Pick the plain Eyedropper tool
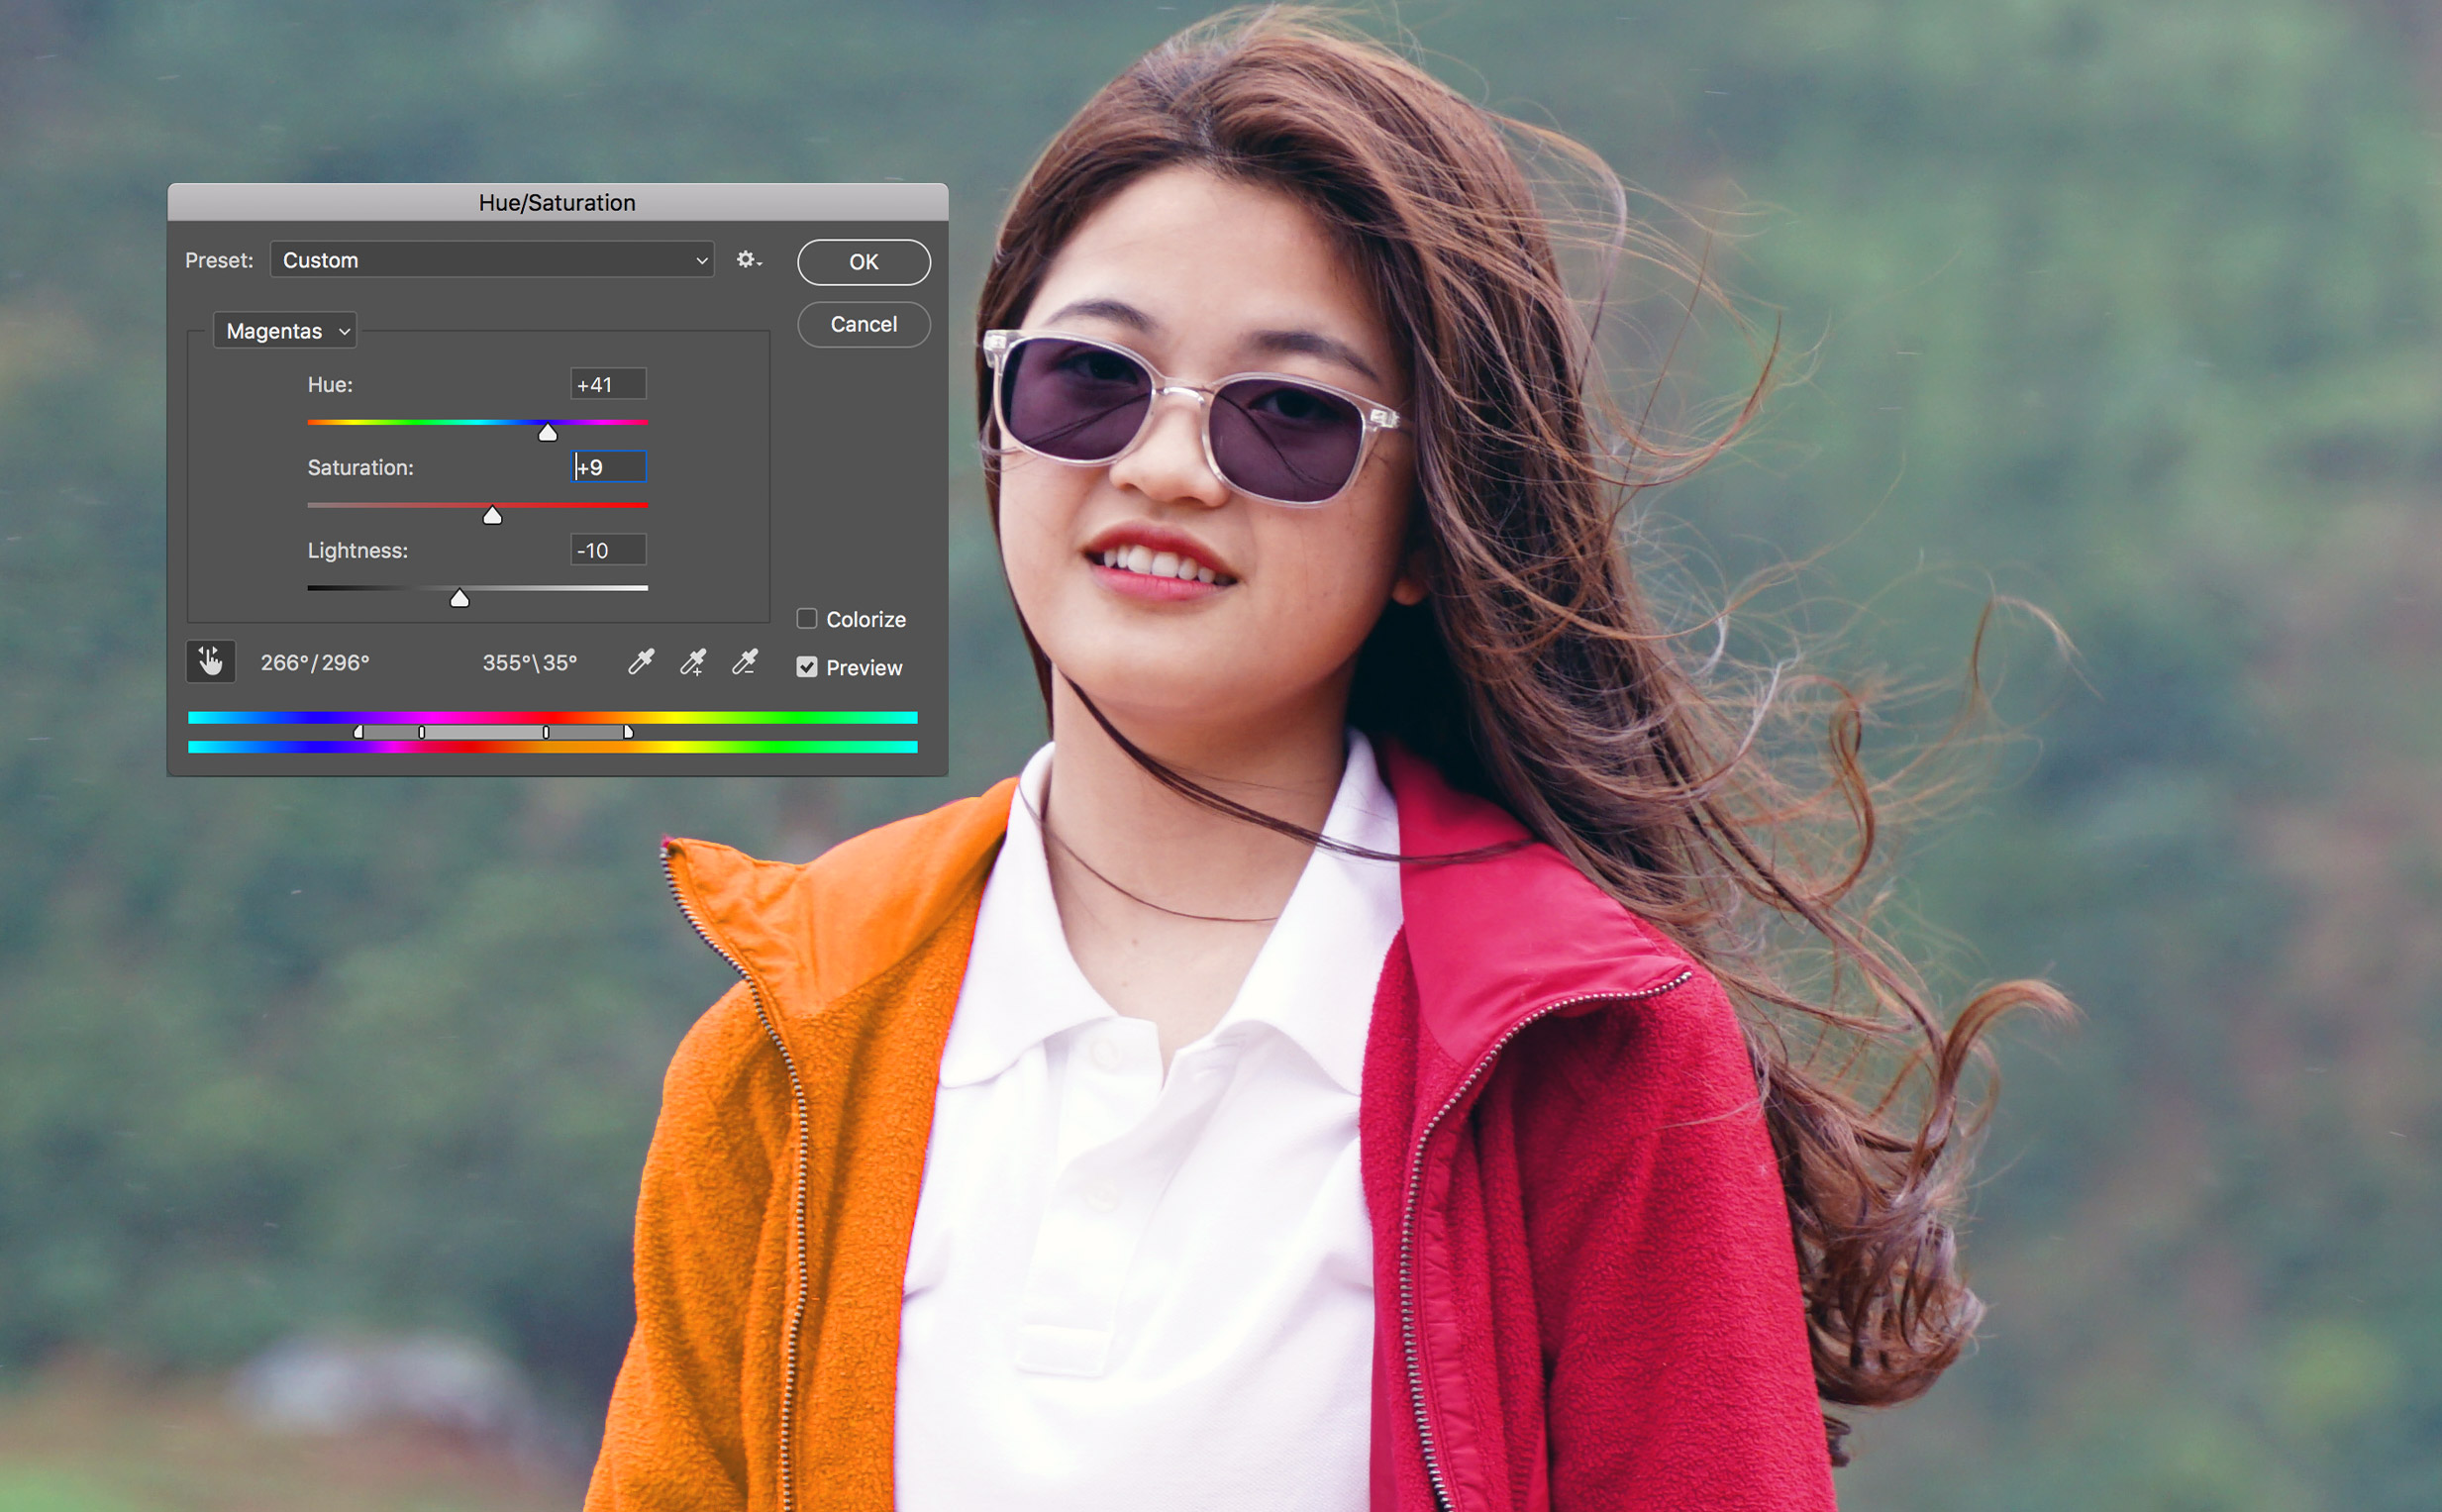 (641, 661)
